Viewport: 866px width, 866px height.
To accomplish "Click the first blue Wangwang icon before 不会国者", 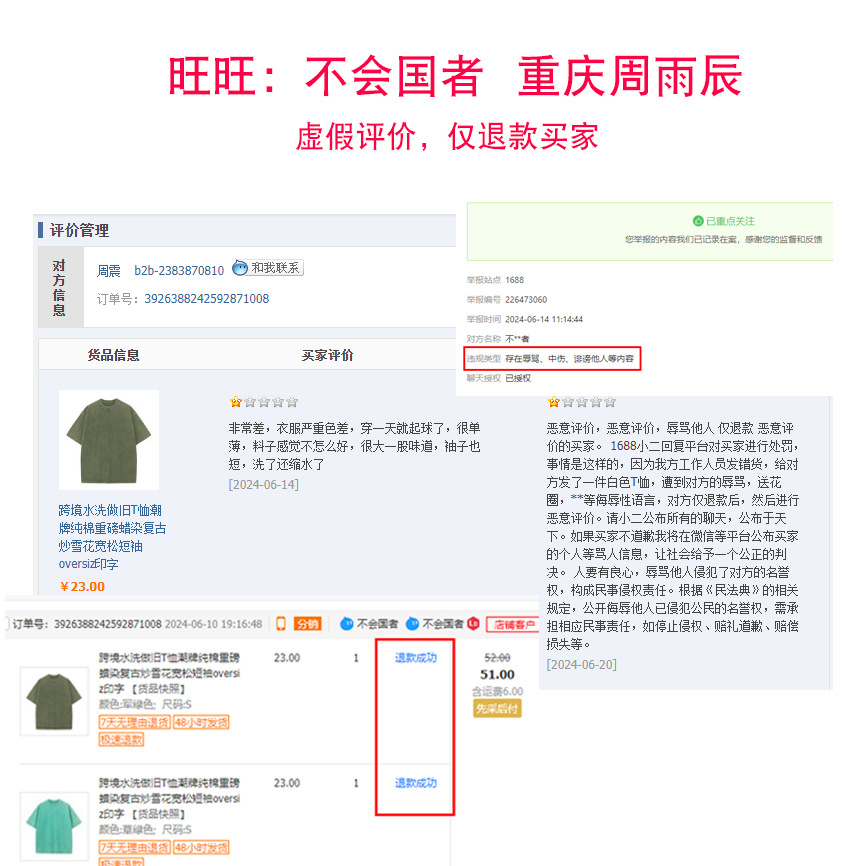I will [347, 624].
